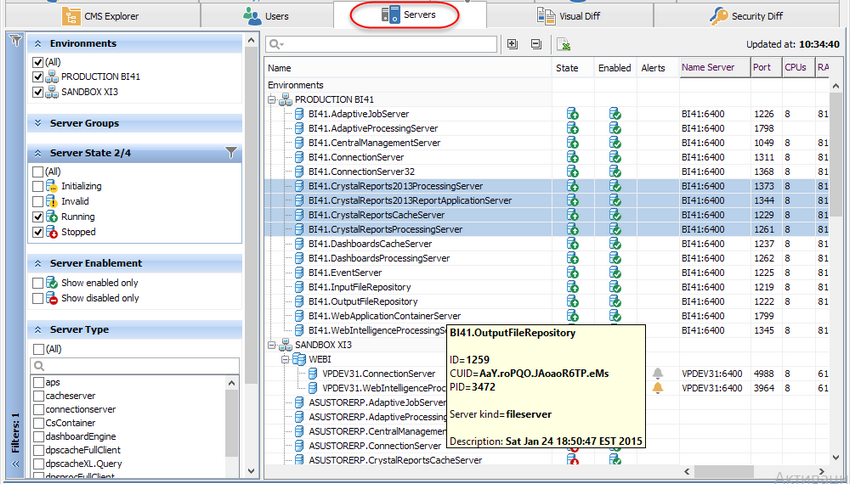Sort by the Alerts column header
The width and height of the screenshot is (850, 484).
658,68
